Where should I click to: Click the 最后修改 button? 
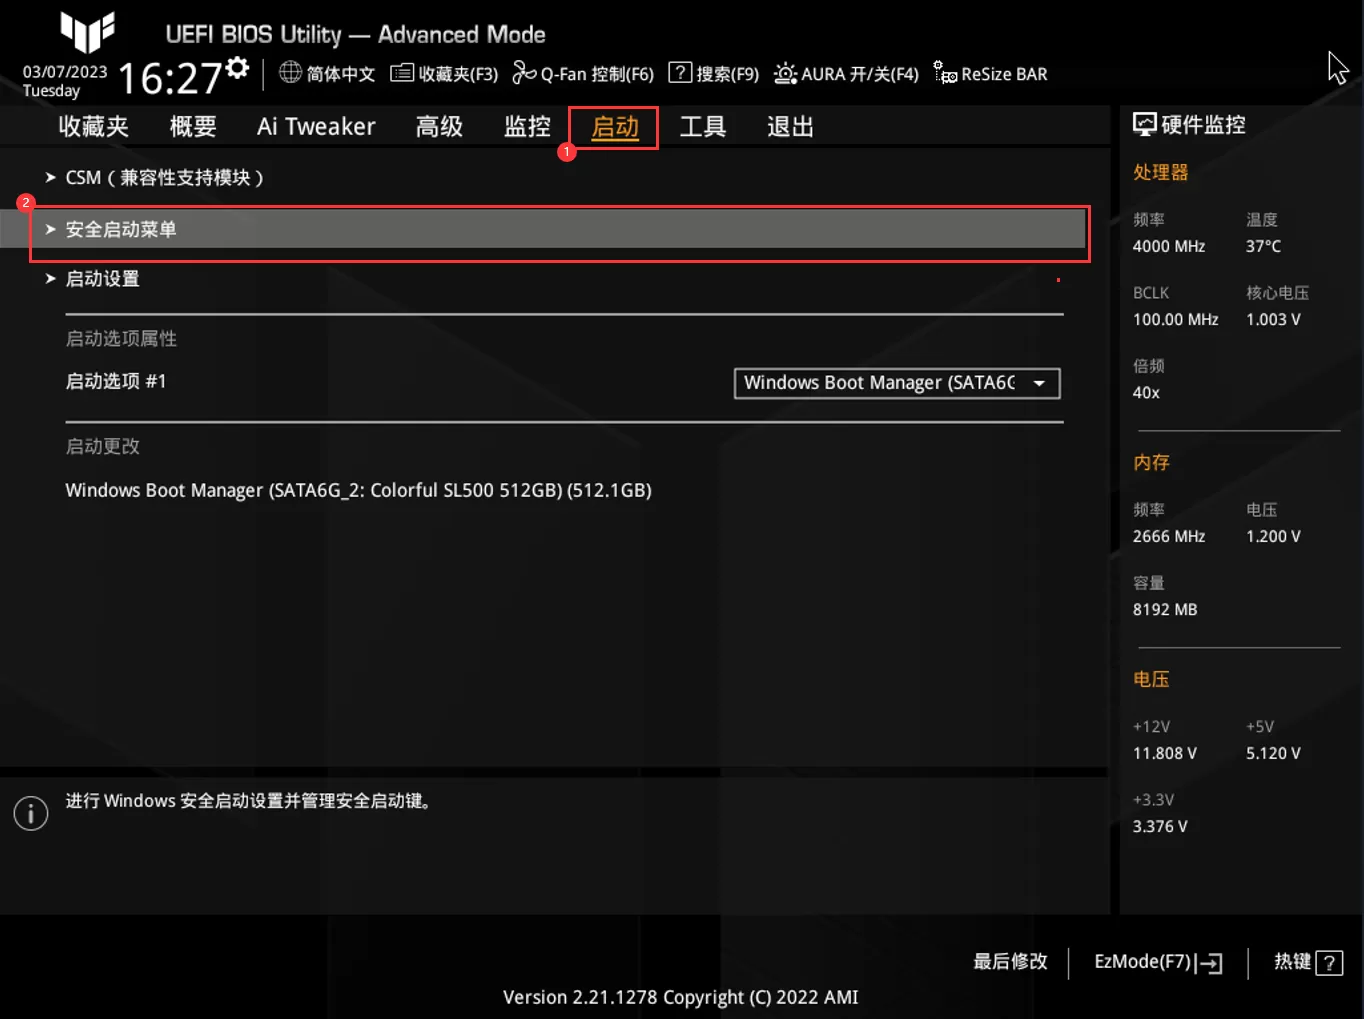tap(1010, 962)
